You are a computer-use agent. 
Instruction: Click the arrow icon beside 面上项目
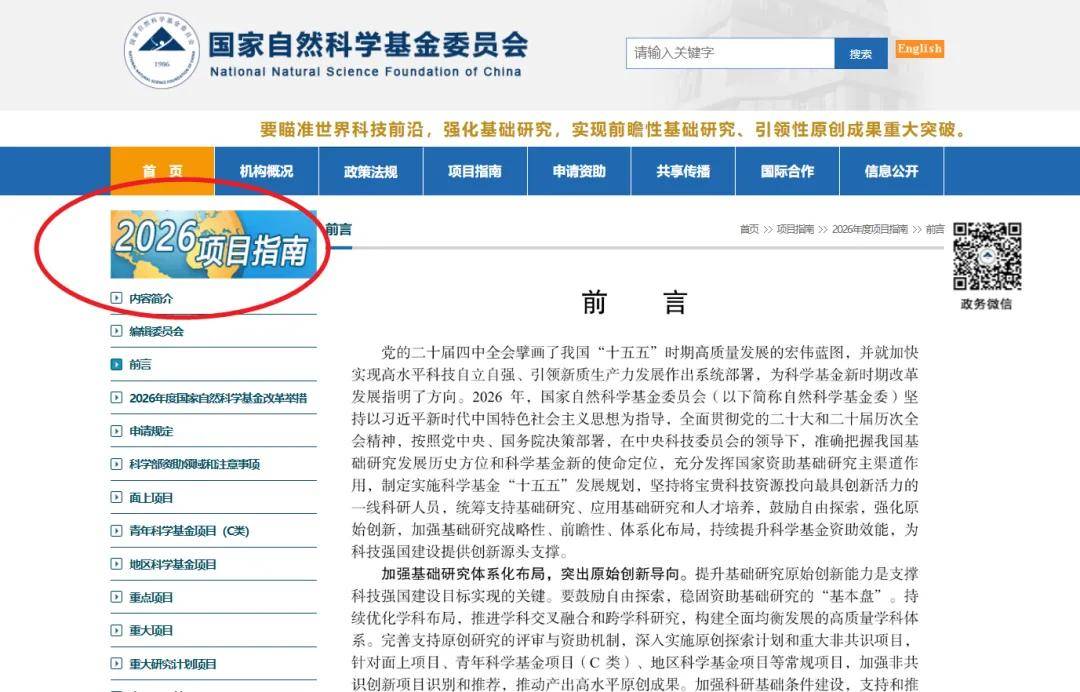pyautogui.click(x=117, y=497)
